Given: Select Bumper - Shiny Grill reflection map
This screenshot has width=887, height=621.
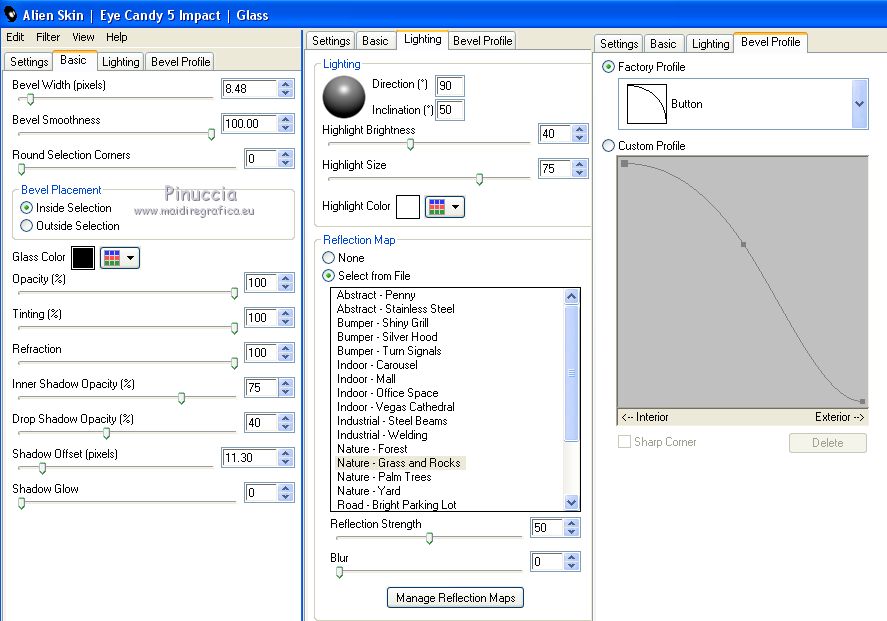Looking at the screenshot, I should coord(383,323).
